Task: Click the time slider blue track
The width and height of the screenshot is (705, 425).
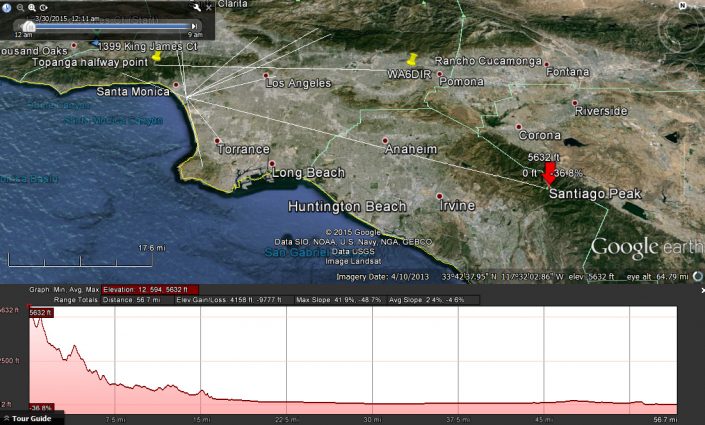Action: (x=112, y=27)
